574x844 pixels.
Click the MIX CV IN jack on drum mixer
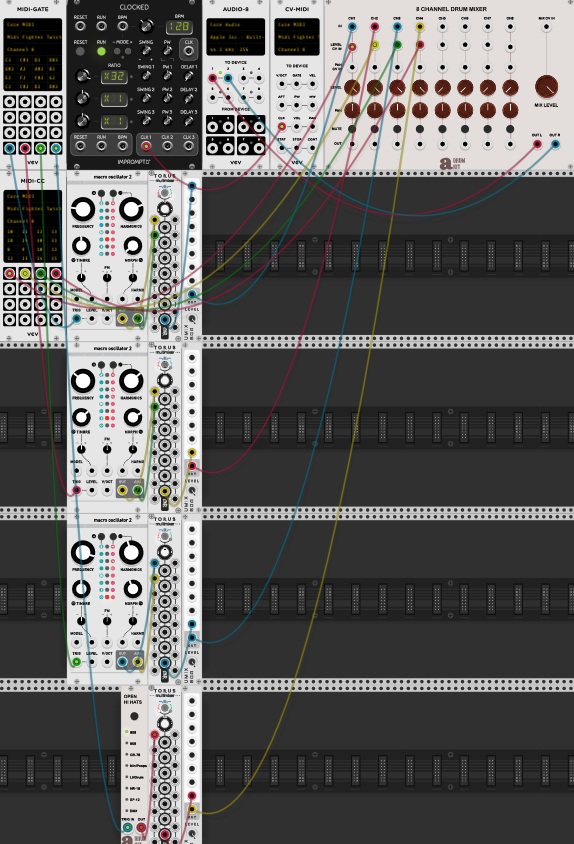pyautogui.click(x=546, y=26)
